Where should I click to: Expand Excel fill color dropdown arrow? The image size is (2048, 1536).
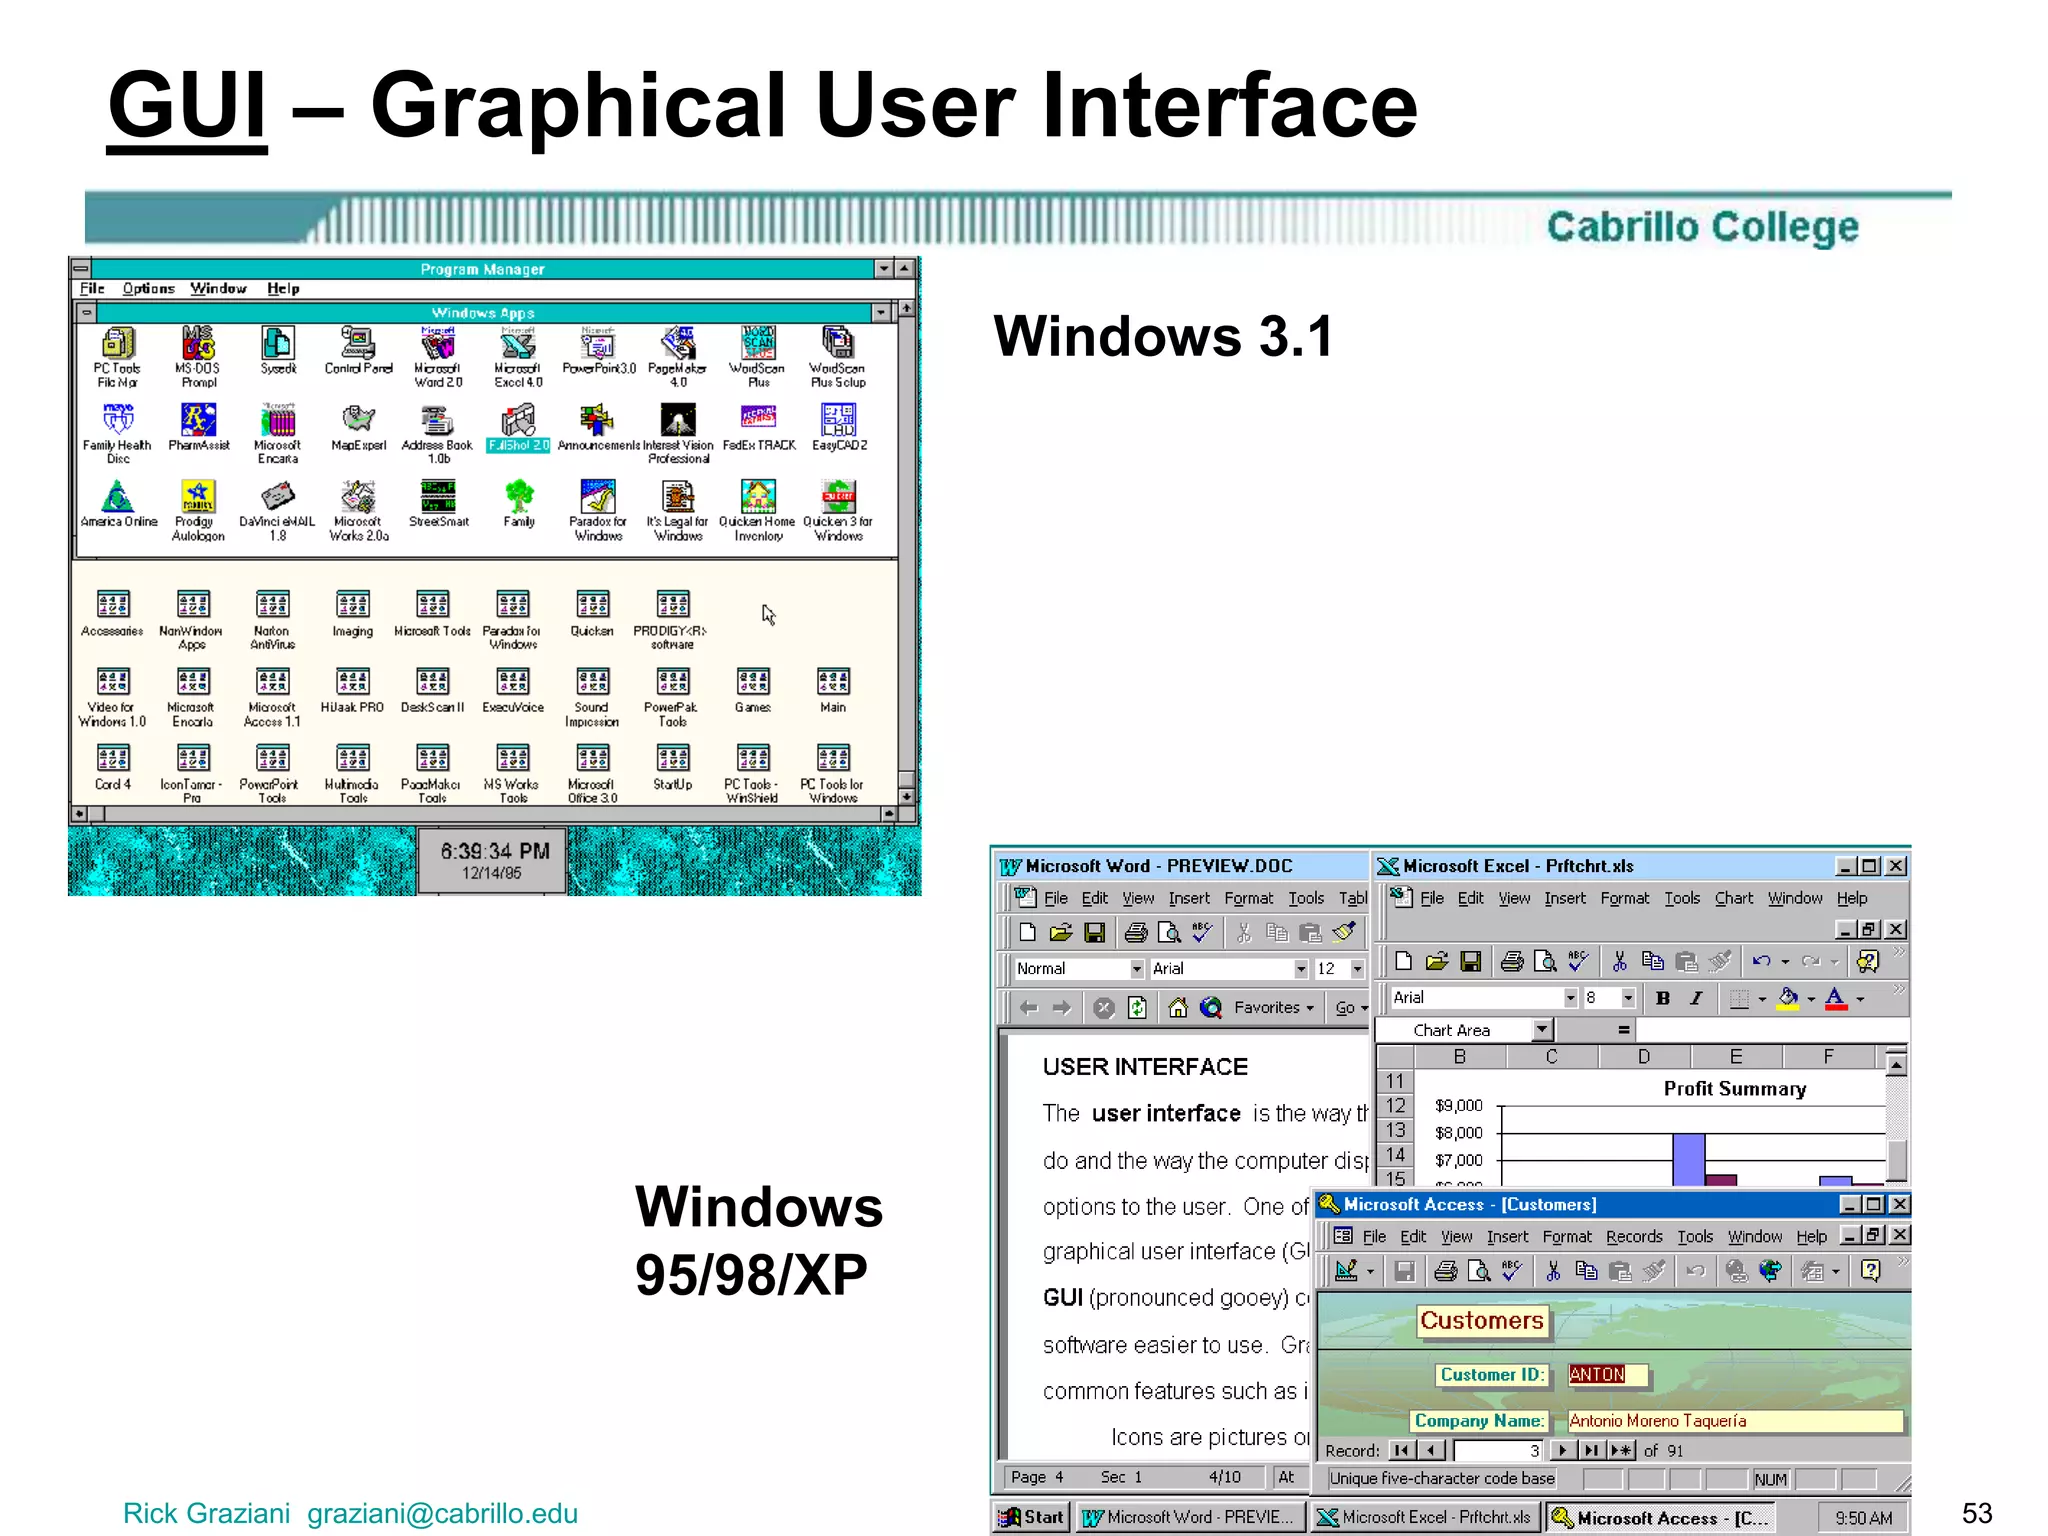(x=1811, y=999)
